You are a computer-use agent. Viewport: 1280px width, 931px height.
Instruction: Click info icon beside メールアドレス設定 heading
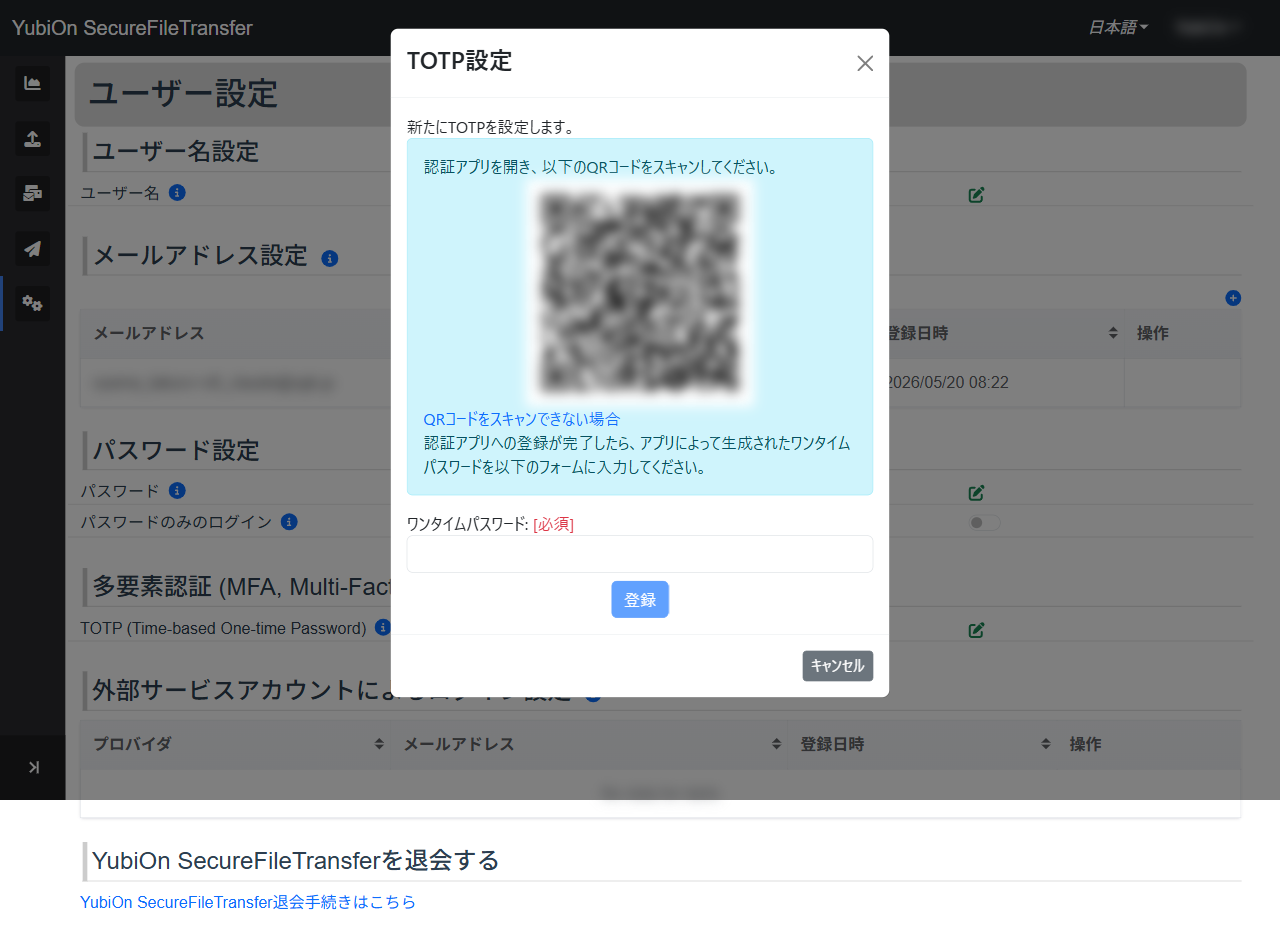pyautogui.click(x=330, y=258)
